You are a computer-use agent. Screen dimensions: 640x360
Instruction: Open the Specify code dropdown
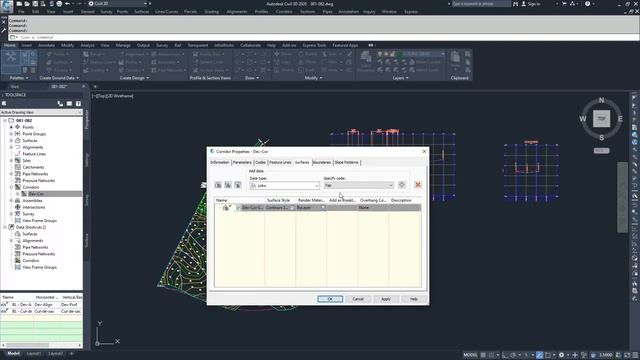coord(359,185)
